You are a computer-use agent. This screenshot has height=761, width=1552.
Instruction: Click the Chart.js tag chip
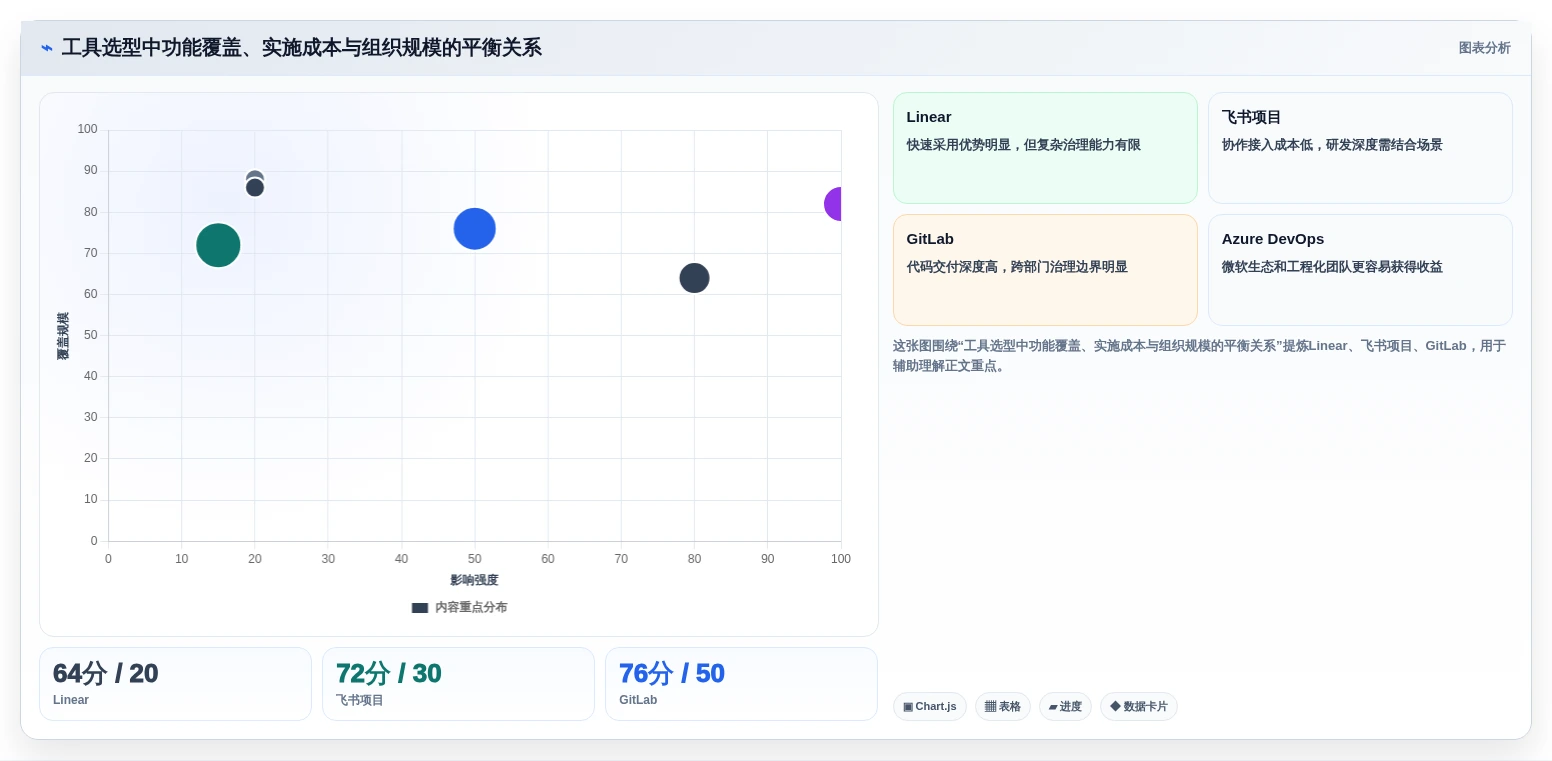coord(929,706)
